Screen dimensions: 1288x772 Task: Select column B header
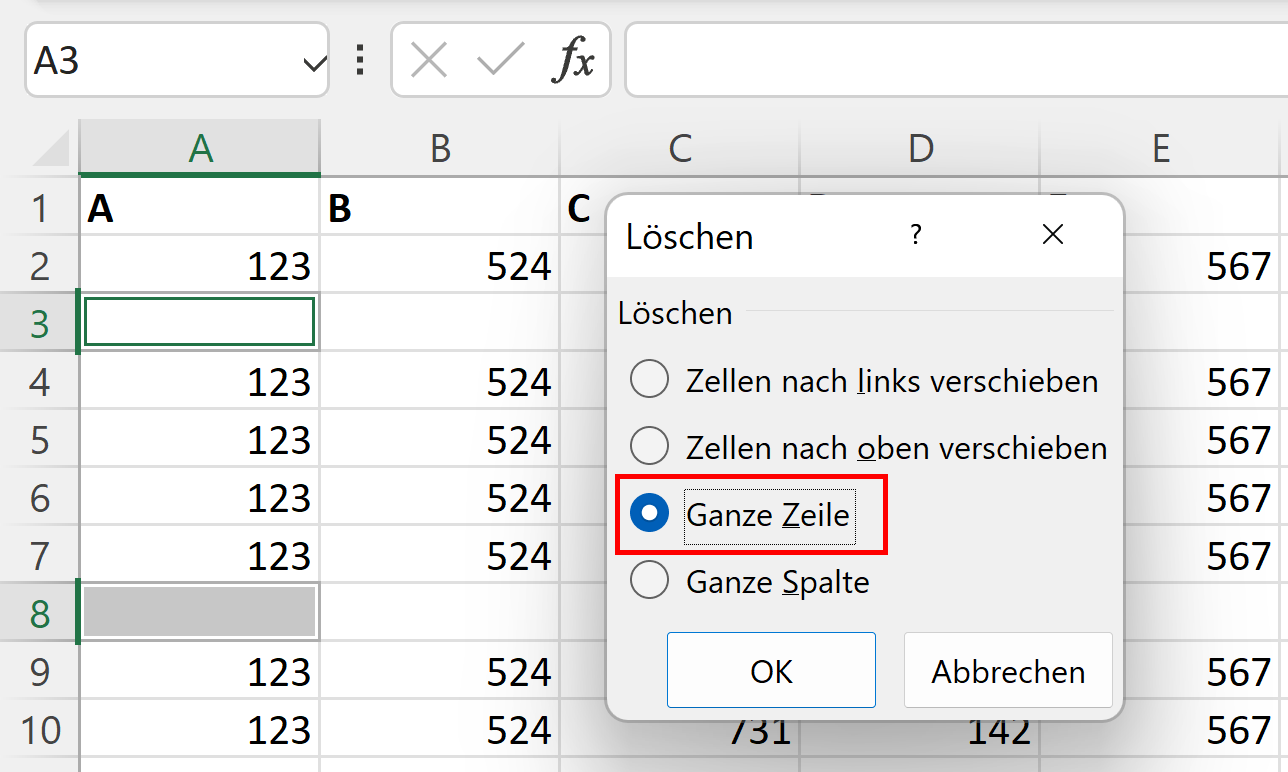440,149
